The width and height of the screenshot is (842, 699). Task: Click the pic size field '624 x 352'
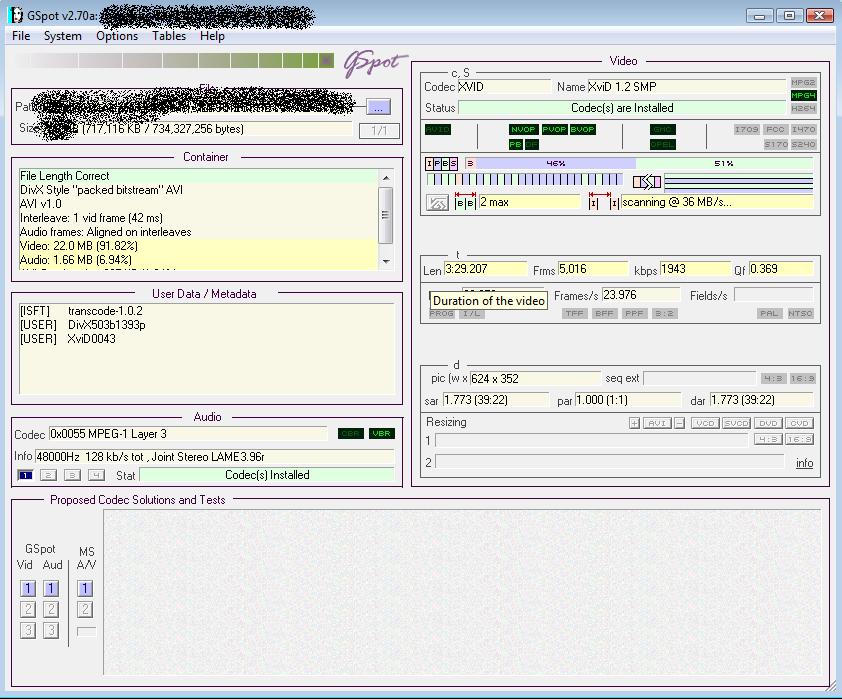(535, 379)
